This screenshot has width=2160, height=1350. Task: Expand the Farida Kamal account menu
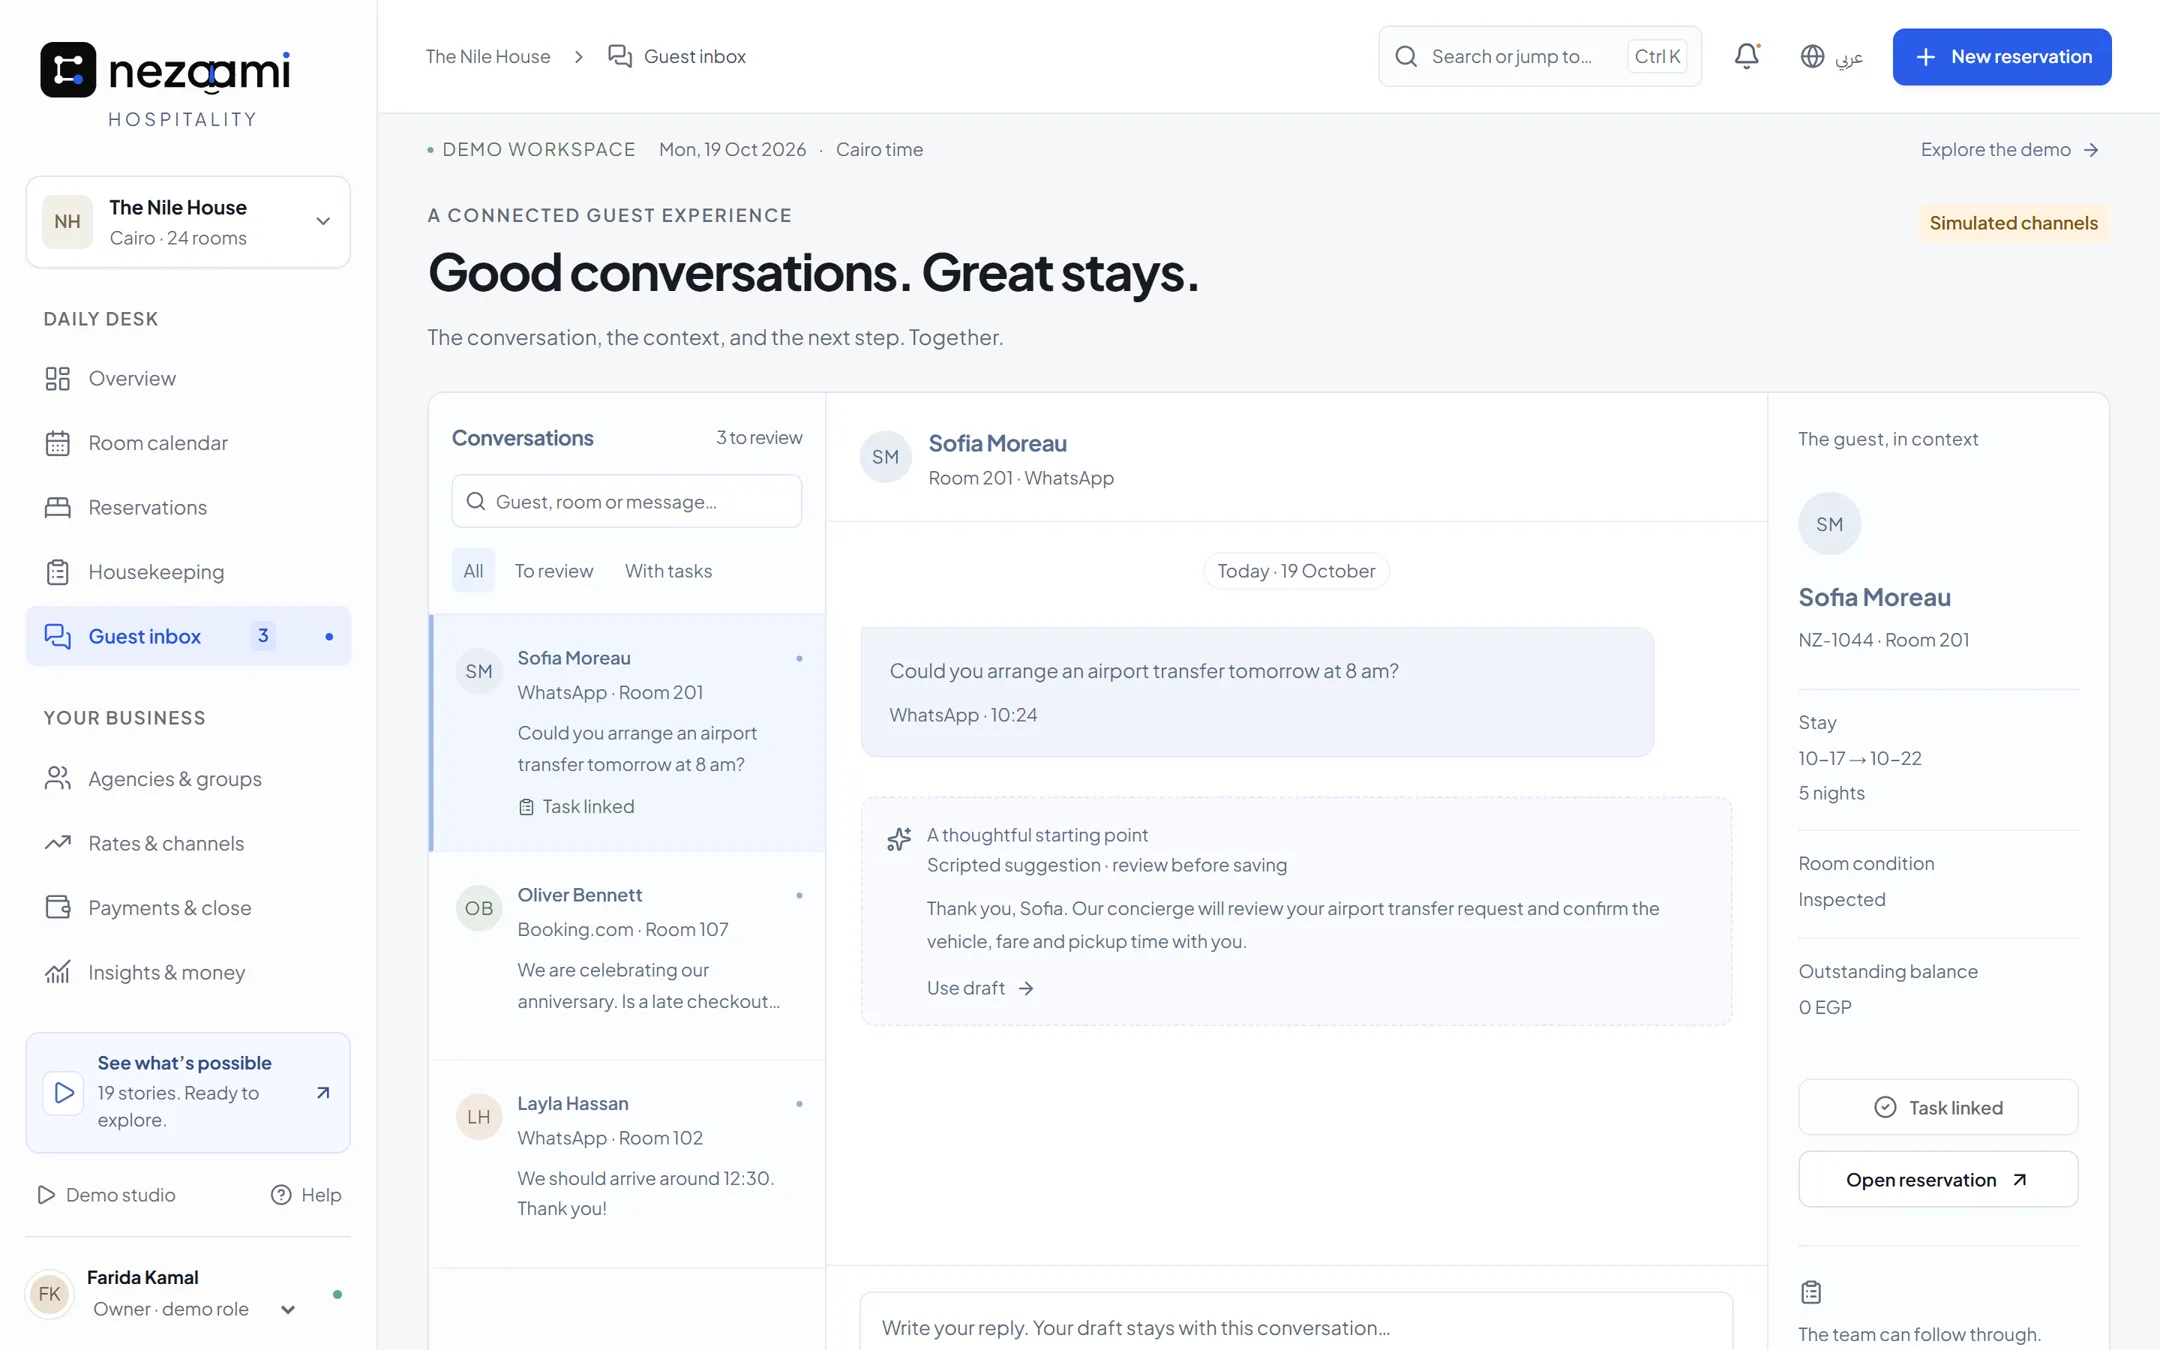click(x=188, y=1293)
